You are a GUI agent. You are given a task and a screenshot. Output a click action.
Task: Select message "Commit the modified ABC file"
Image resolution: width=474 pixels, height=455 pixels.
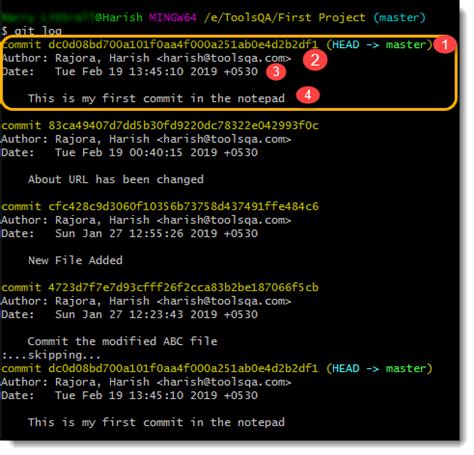(x=122, y=341)
